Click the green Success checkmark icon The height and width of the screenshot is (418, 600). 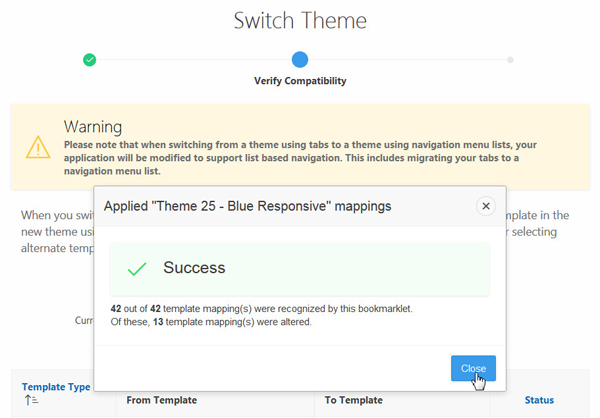point(137,269)
